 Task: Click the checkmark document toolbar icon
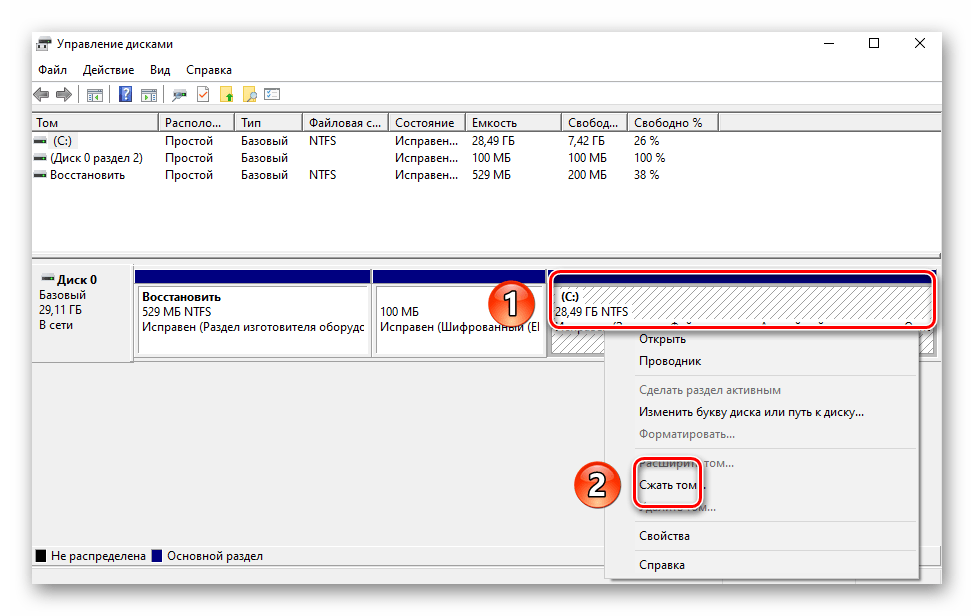(x=203, y=95)
